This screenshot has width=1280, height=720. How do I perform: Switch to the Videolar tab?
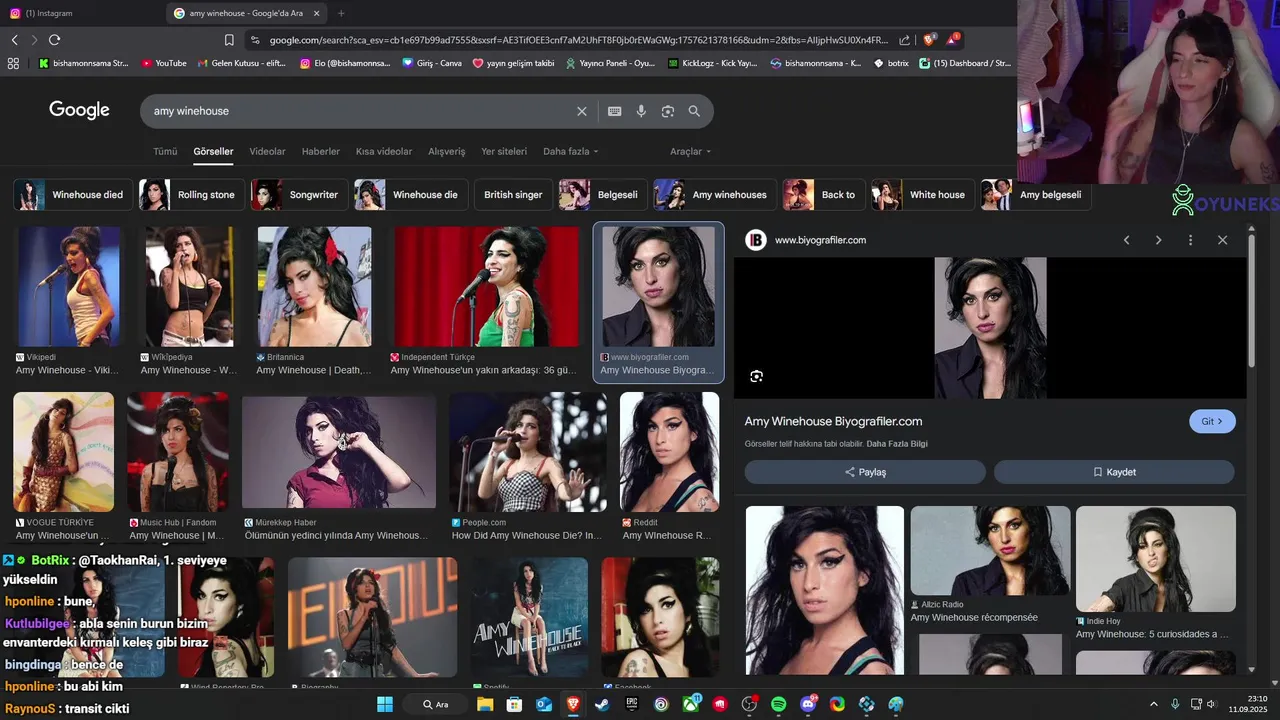[267, 151]
